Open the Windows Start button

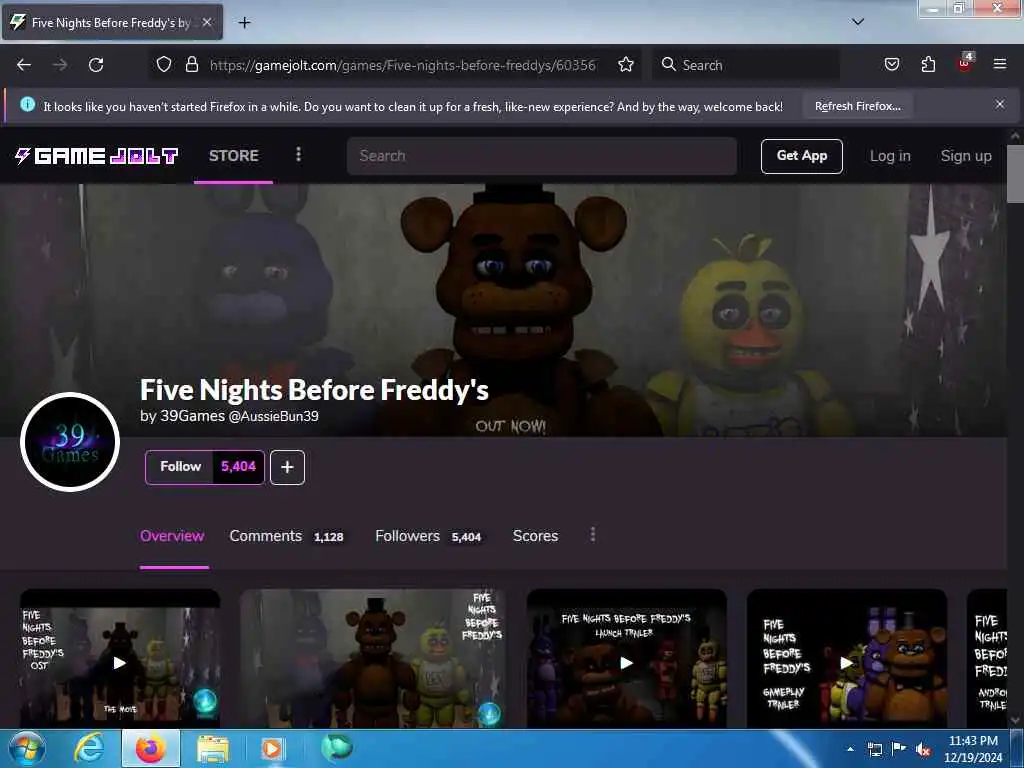[x=27, y=748]
